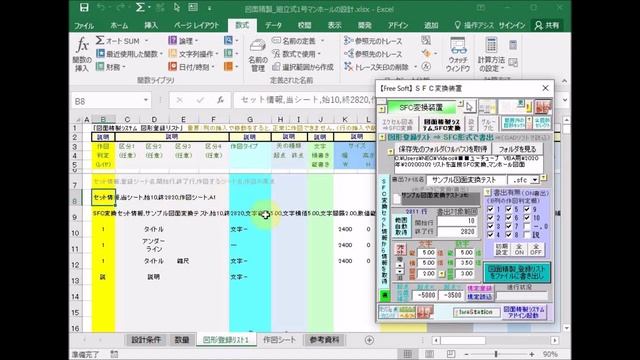Click Create from Selection (選択範囲から作成)
Screen dimensions: 640x360
point(303,67)
